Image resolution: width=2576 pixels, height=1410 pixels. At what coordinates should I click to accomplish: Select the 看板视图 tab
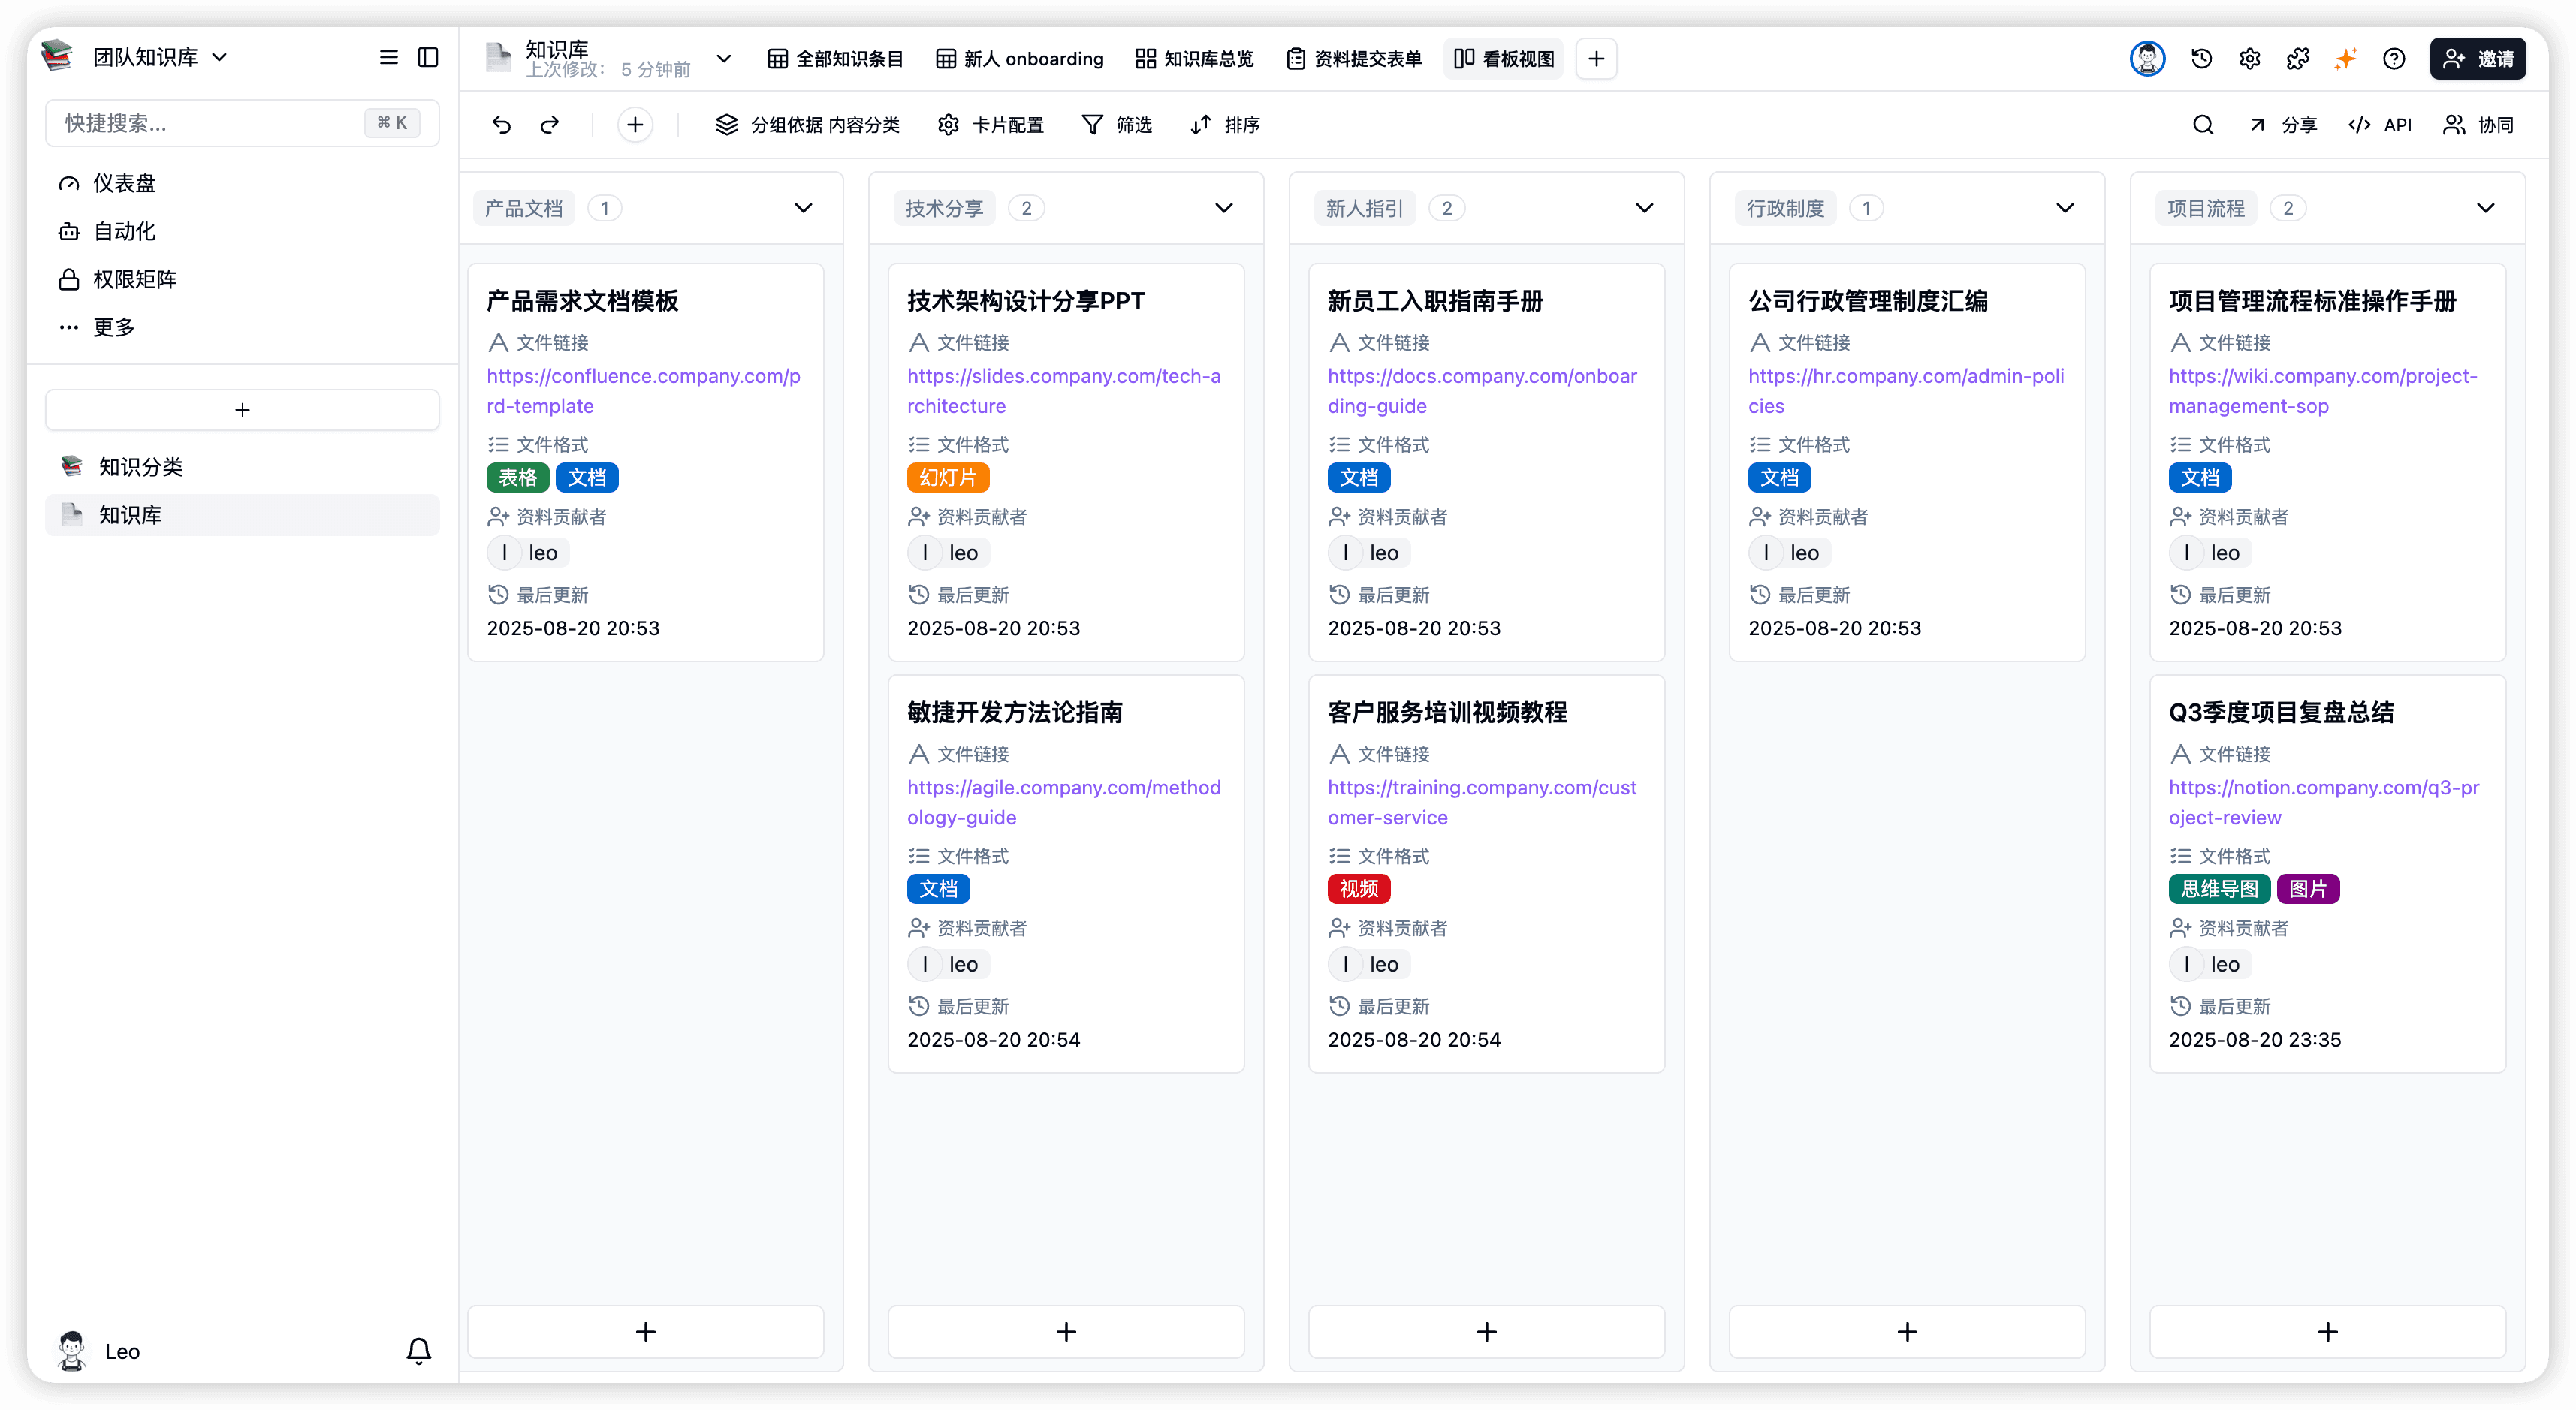coord(1504,59)
